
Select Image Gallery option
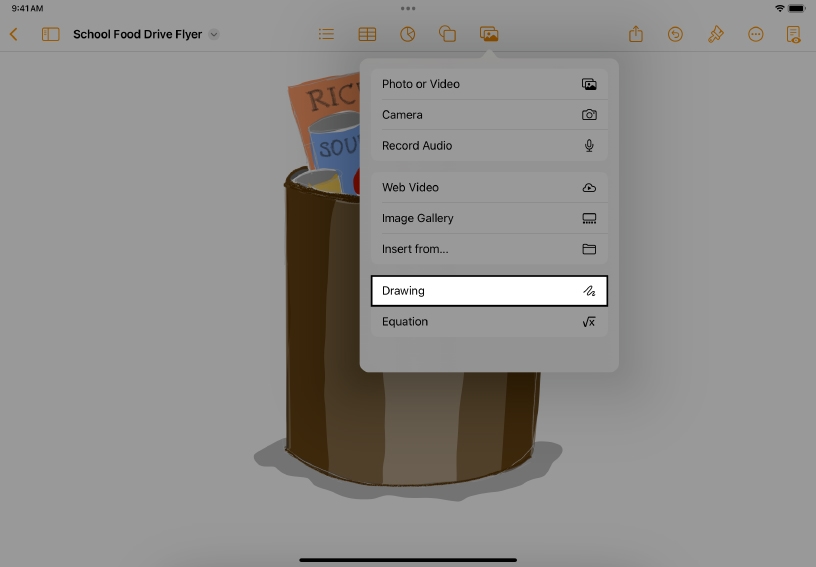pos(489,218)
